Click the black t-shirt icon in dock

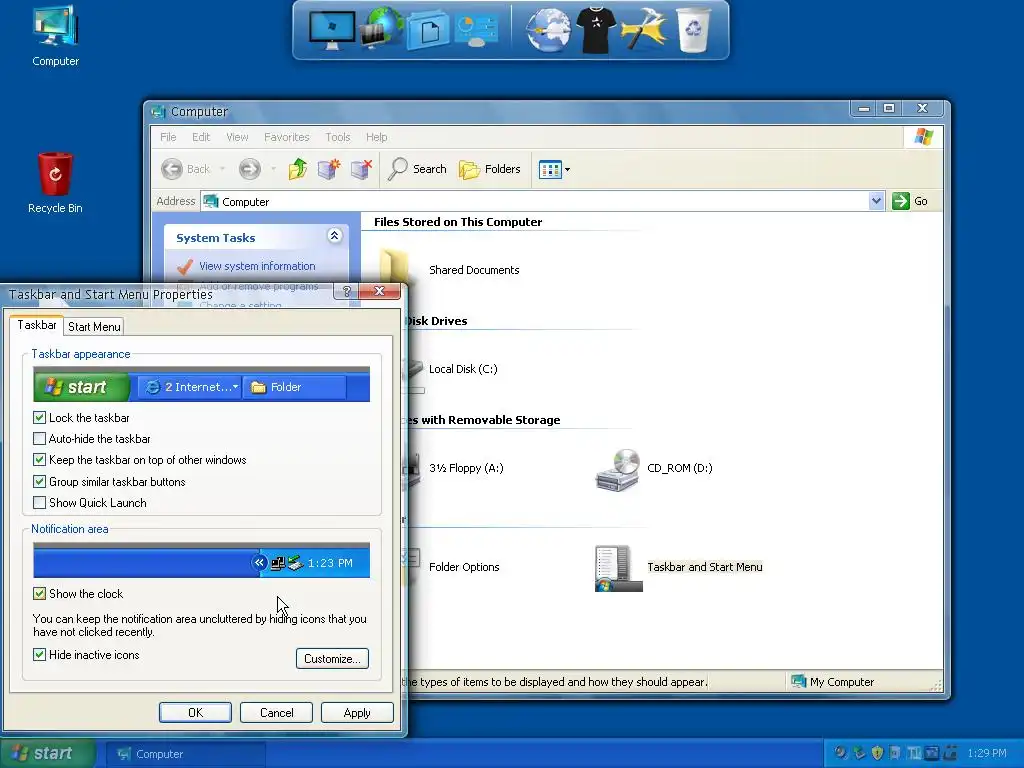(x=596, y=30)
